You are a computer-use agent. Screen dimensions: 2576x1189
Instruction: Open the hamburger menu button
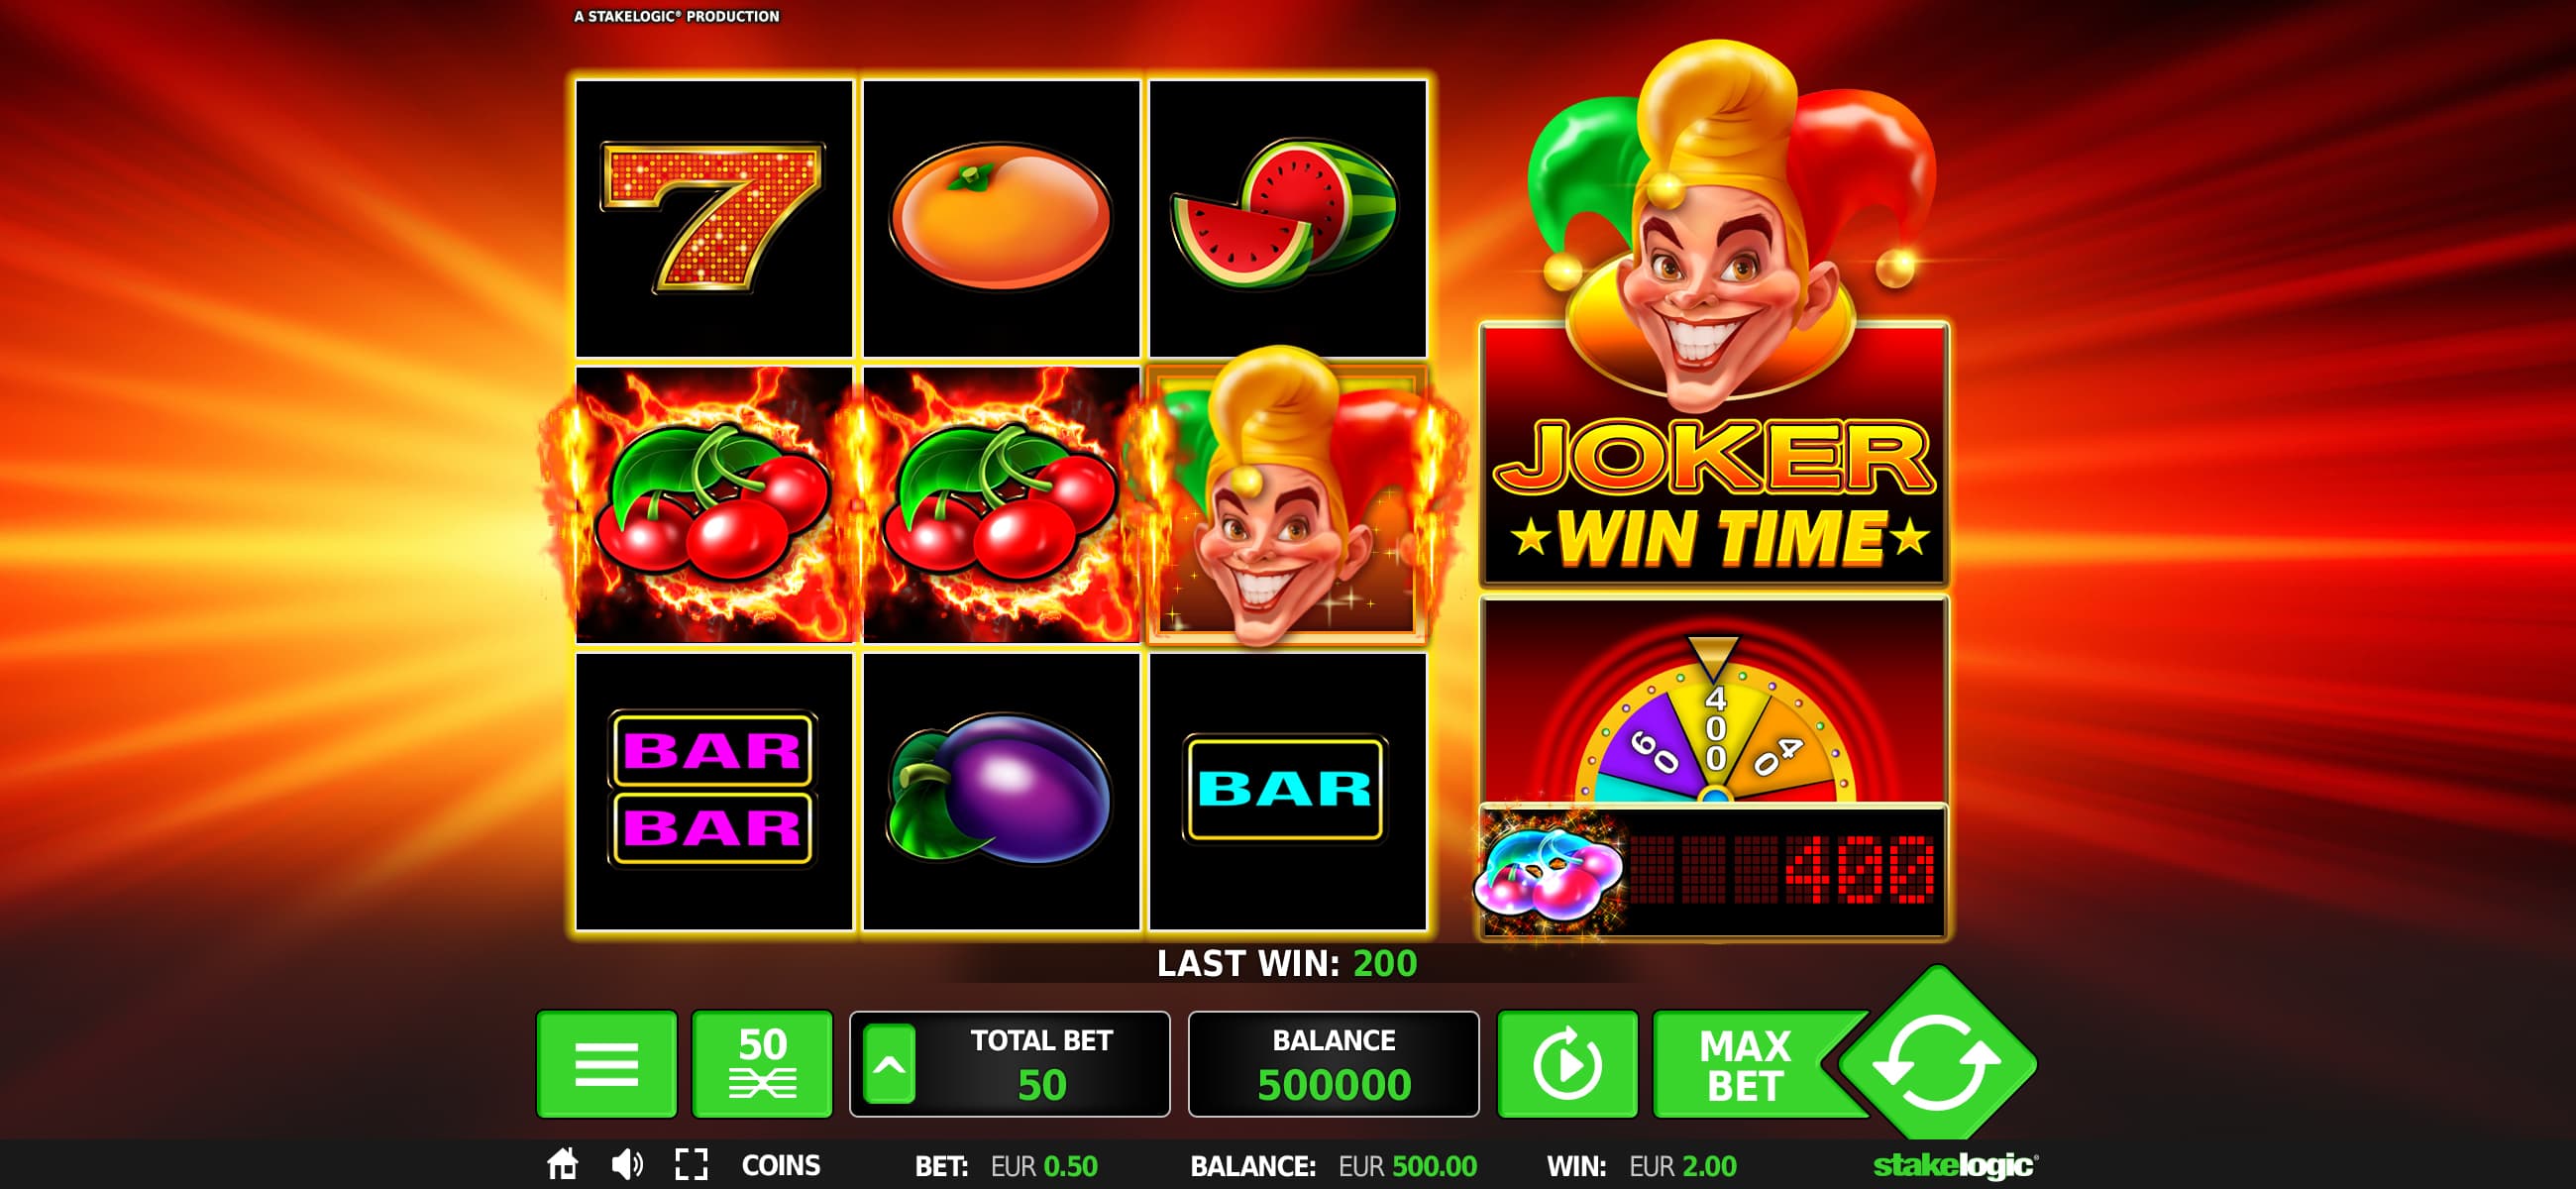coord(606,1063)
